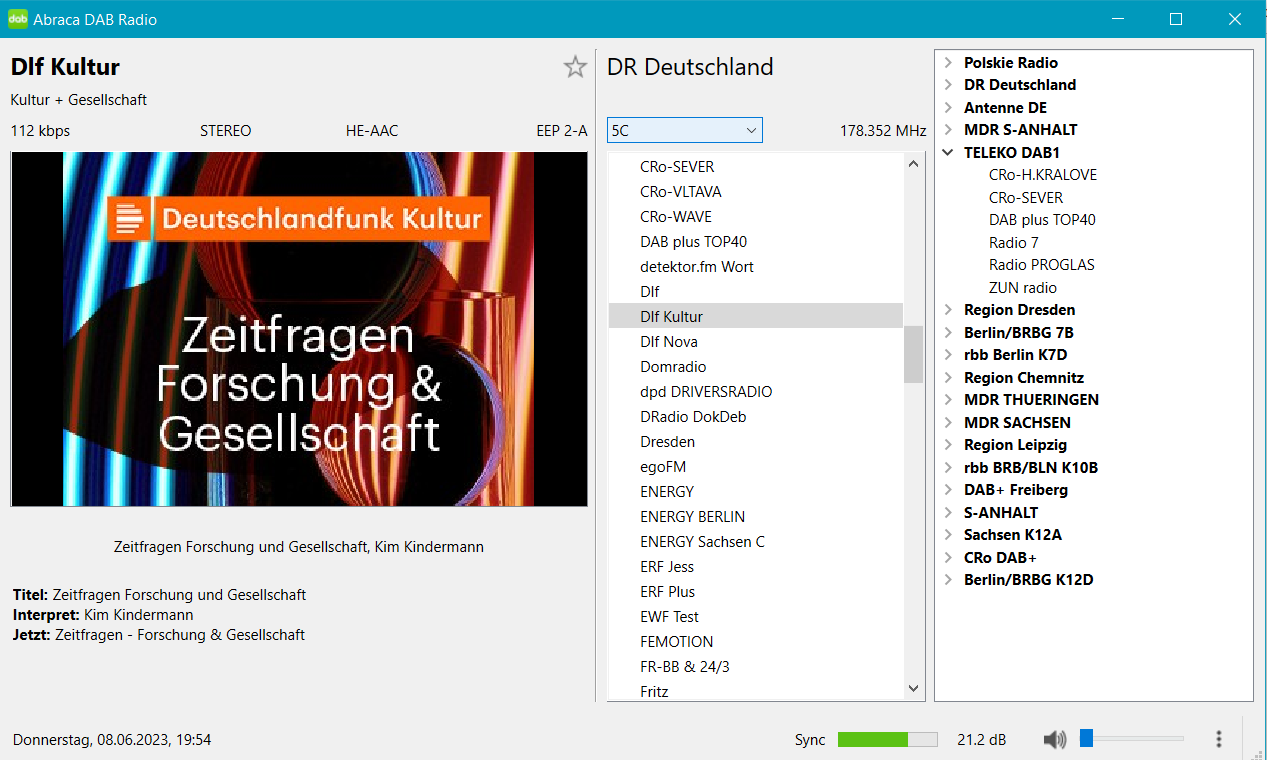This screenshot has width=1267, height=760.
Task: Expand the MDR SACHSEN ensemble node
Action: pos(948,423)
